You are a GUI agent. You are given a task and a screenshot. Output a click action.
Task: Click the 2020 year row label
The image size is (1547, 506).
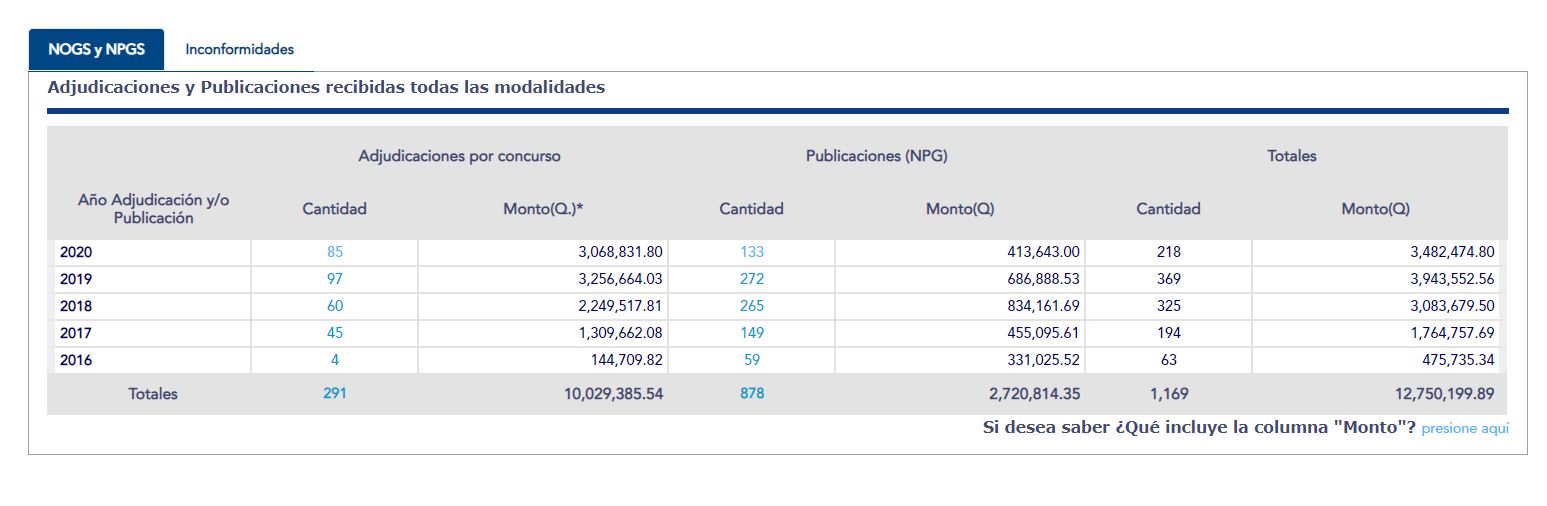pyautogui.click(x=76, y=252)
